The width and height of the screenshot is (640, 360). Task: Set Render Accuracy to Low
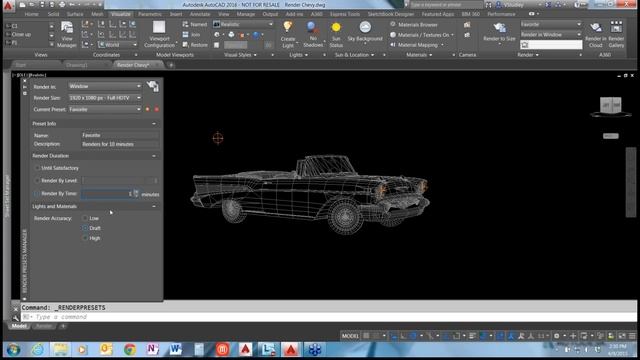(85, 218)
